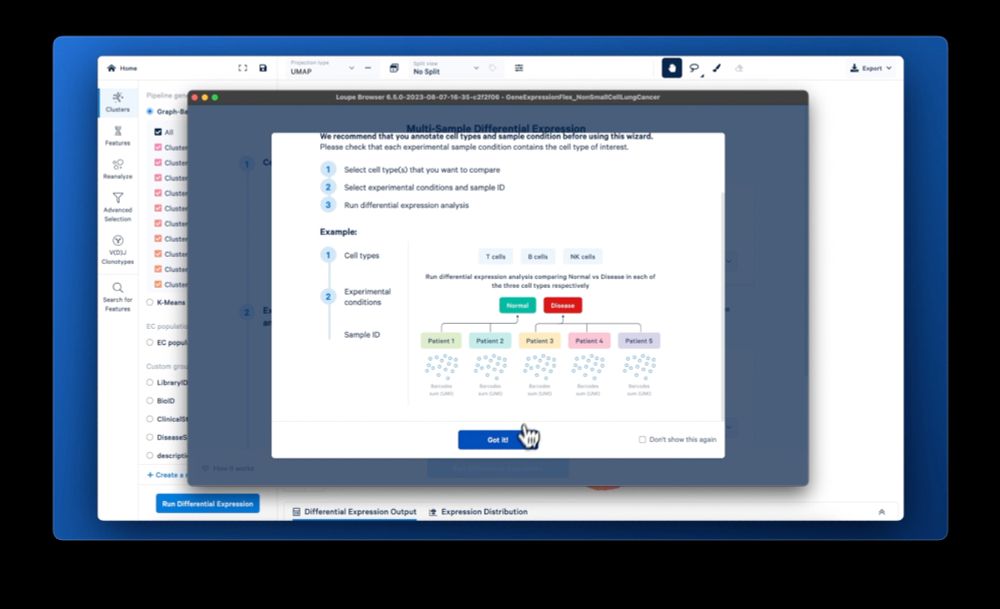The width and height of the screenshot is (1000, 609).
Task: Click Run Differential Expression button
Action: click(207, 504)
